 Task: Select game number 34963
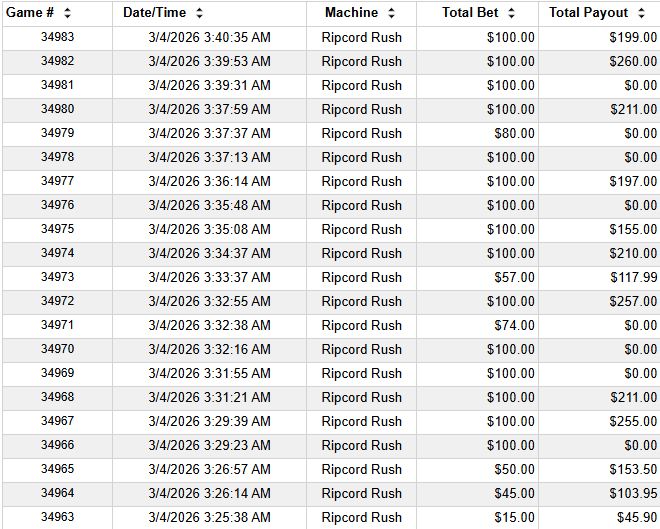(57, 517)
